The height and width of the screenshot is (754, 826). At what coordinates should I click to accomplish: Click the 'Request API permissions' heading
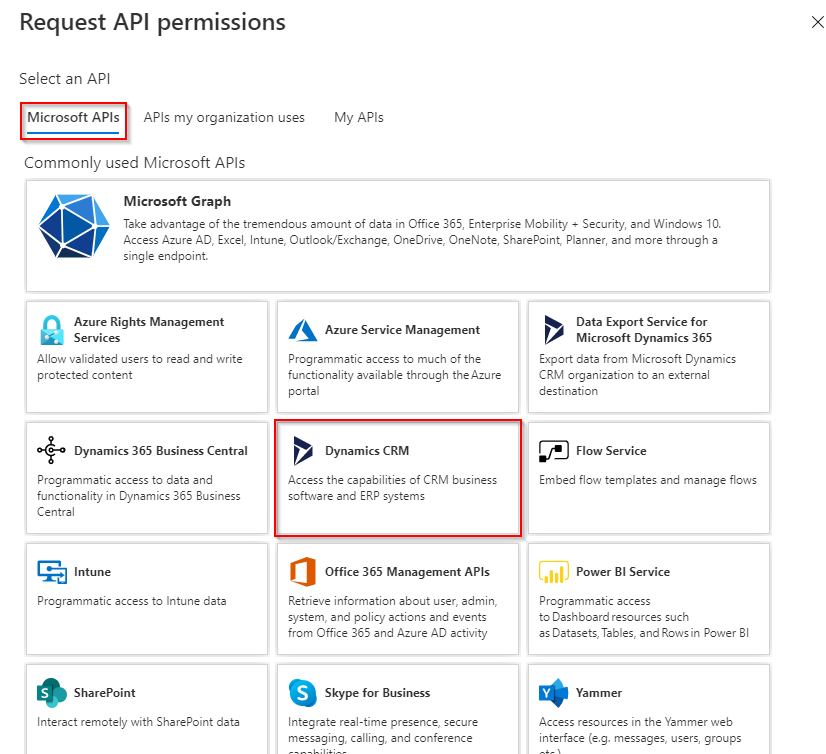point(152,22)
